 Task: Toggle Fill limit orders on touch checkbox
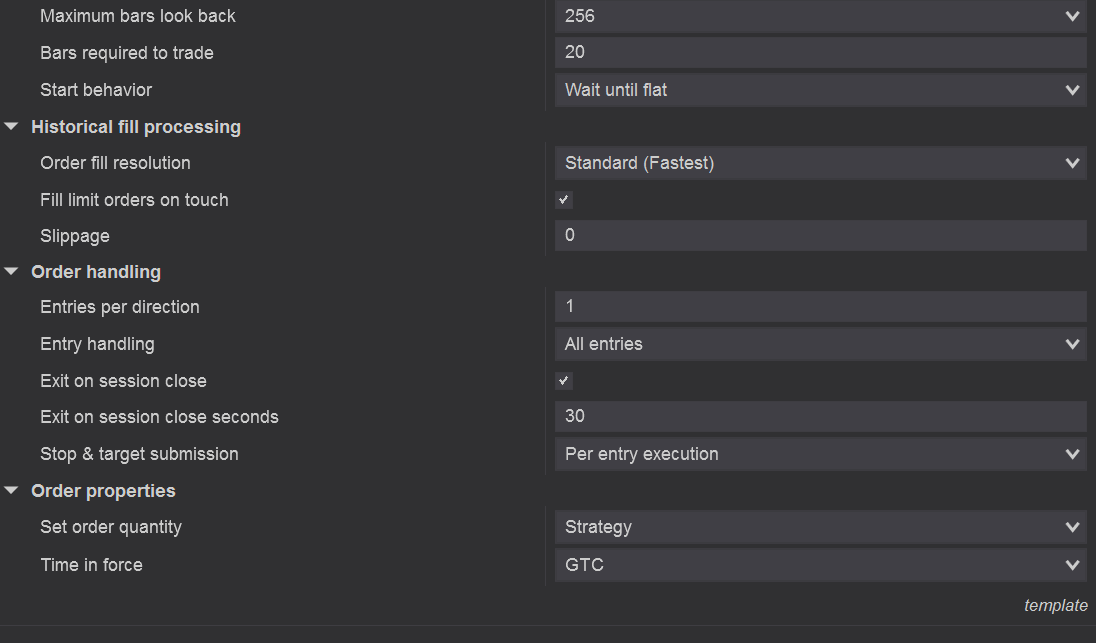[564, 200]
